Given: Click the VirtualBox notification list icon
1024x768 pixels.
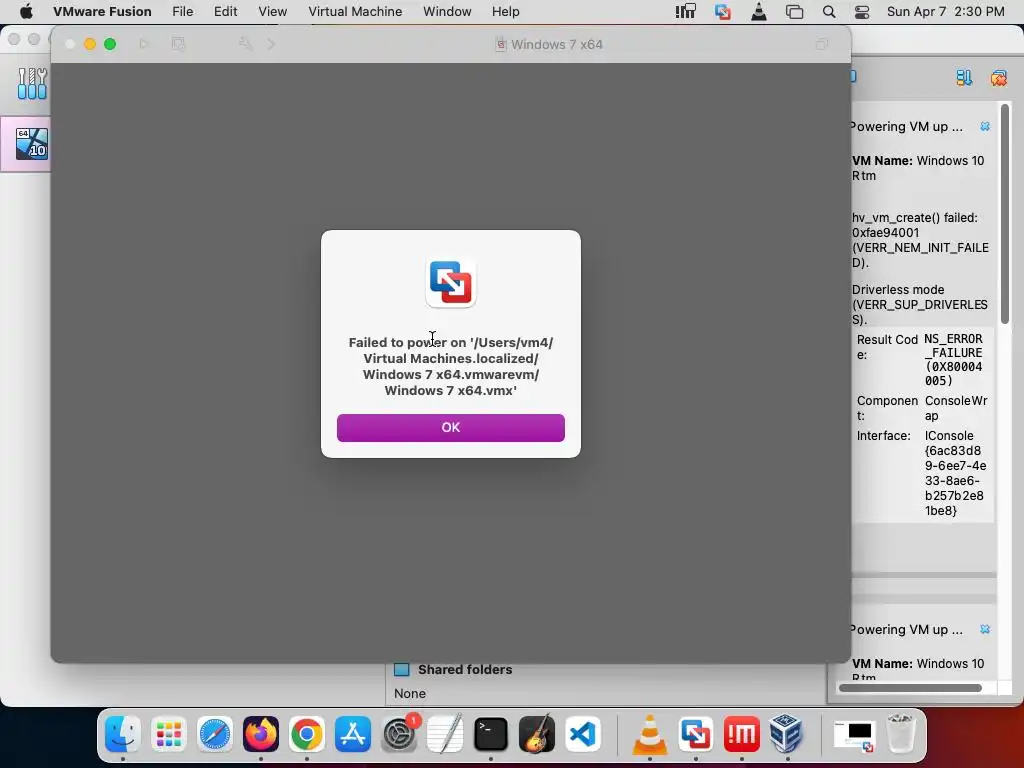Looking at the screenshot, I should coord(964,78).
